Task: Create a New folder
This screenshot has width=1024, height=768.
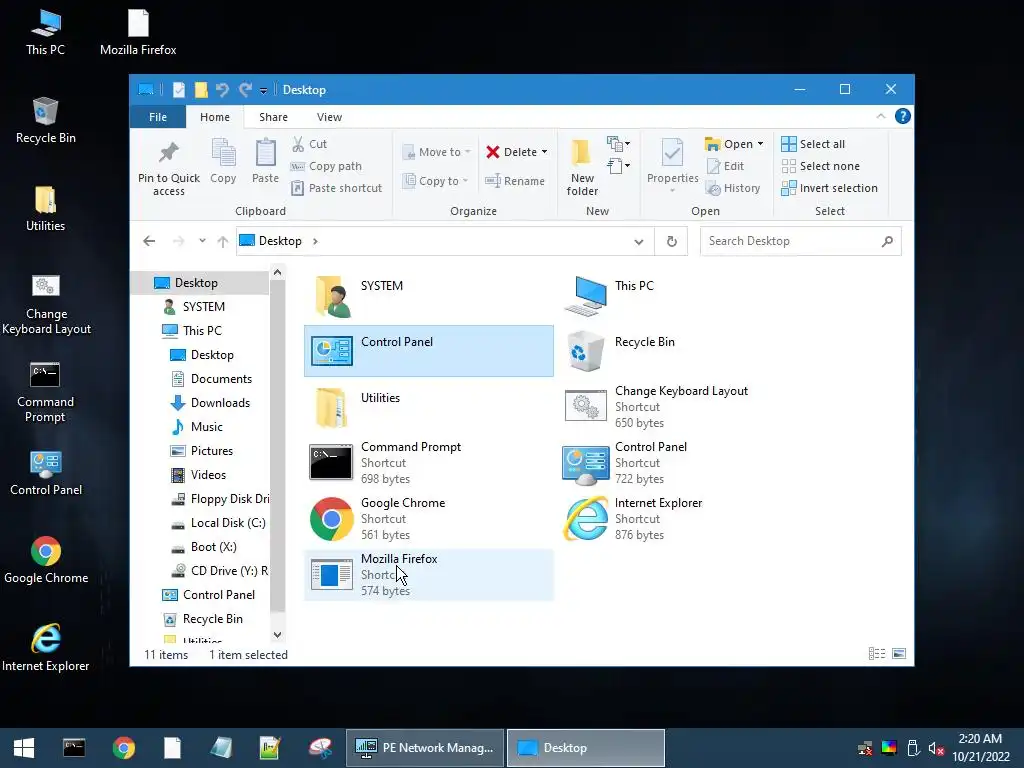Action: coord(582,167)
